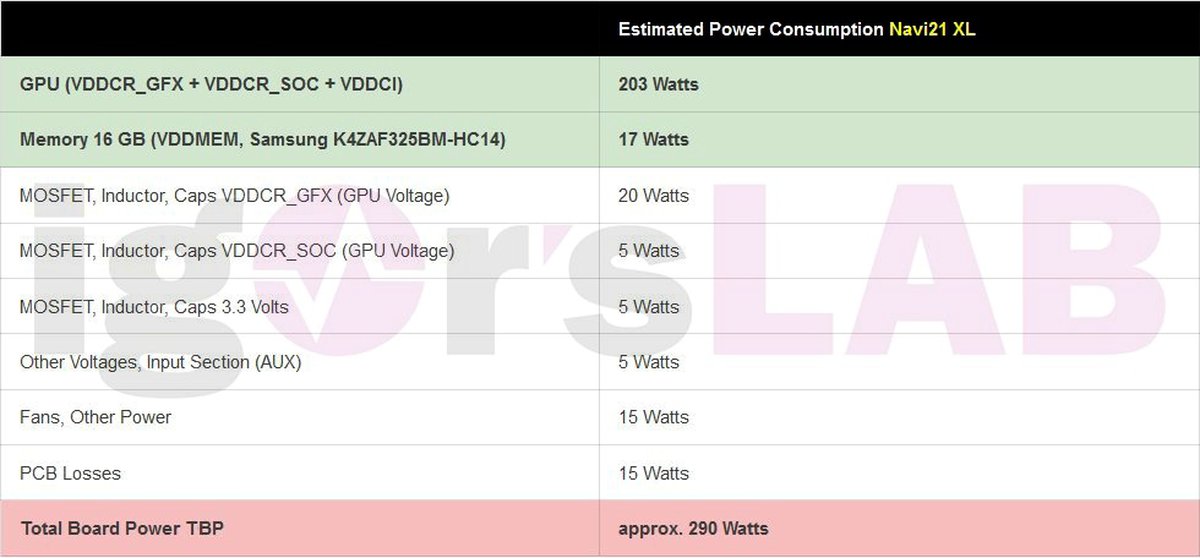This screenshot has width=1200, height=558.
Task: Select MOSFET, Inductor, Caps 3.3 Volts label
Action: point(154,307)
